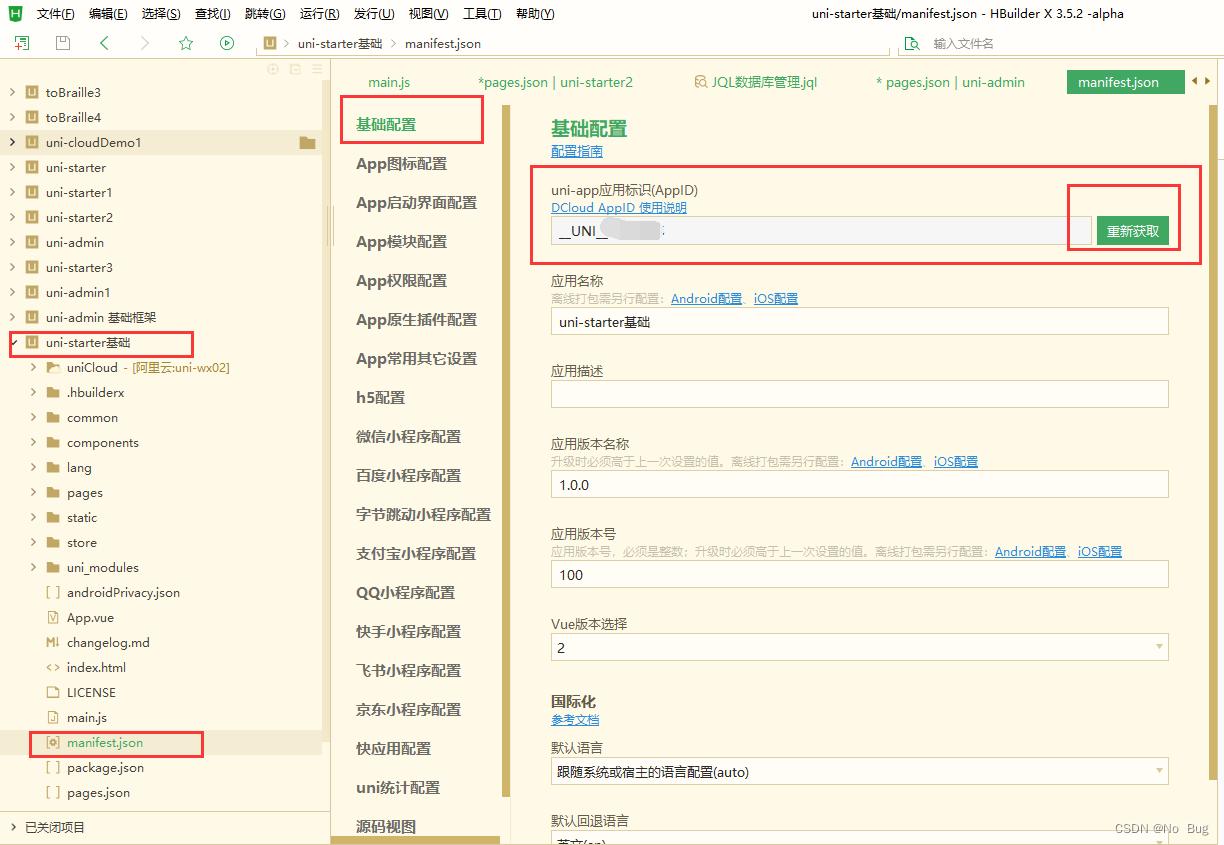
Task: Click the uni-admin project icon
Action: (32, 243)
